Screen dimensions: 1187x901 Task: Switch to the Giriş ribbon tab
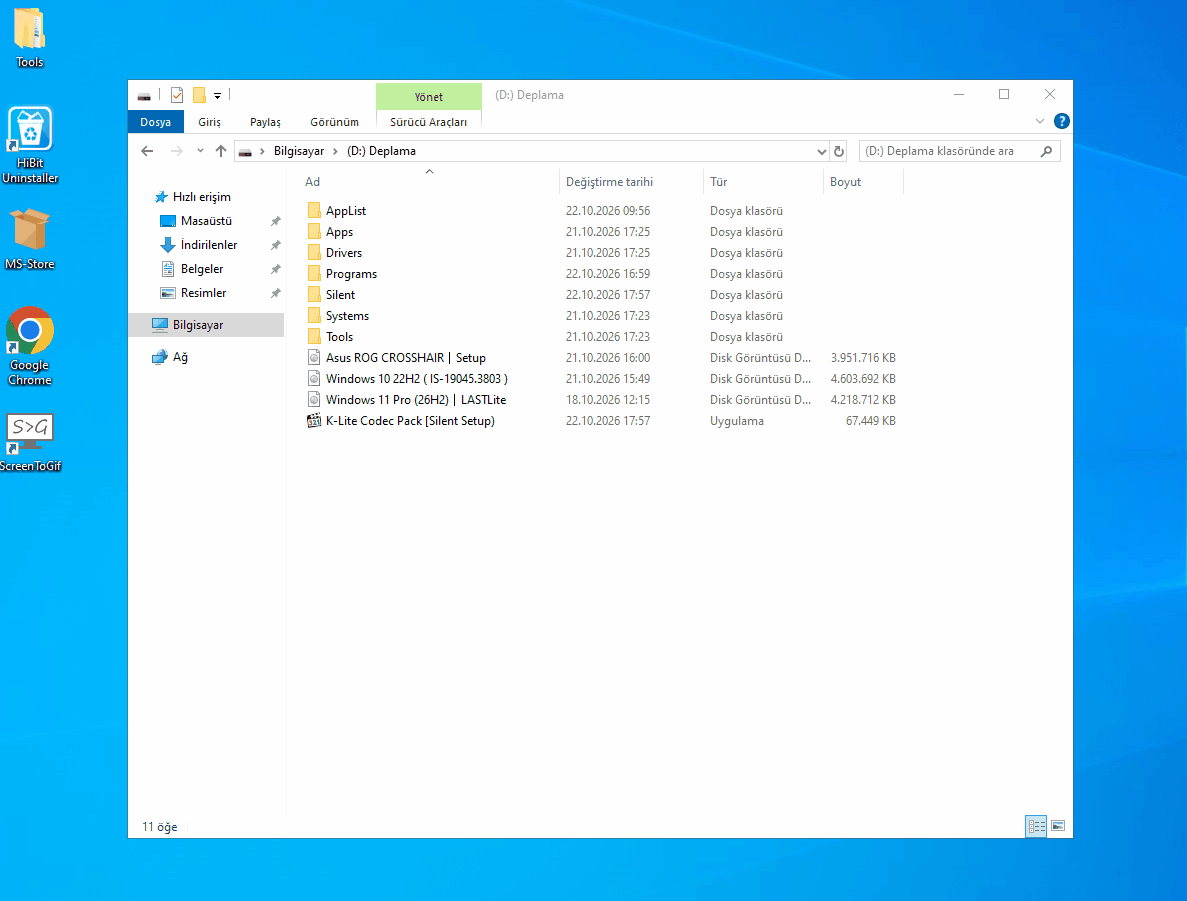coord(209,122)
